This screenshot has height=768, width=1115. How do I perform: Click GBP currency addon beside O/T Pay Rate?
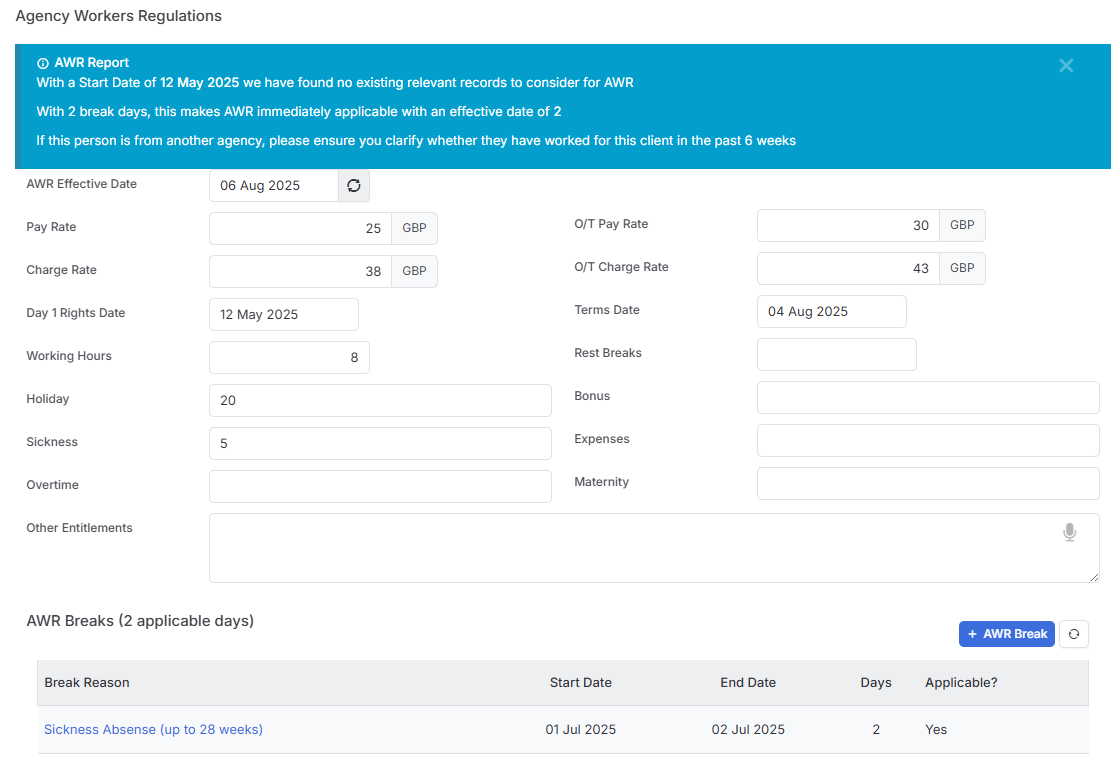962,225
